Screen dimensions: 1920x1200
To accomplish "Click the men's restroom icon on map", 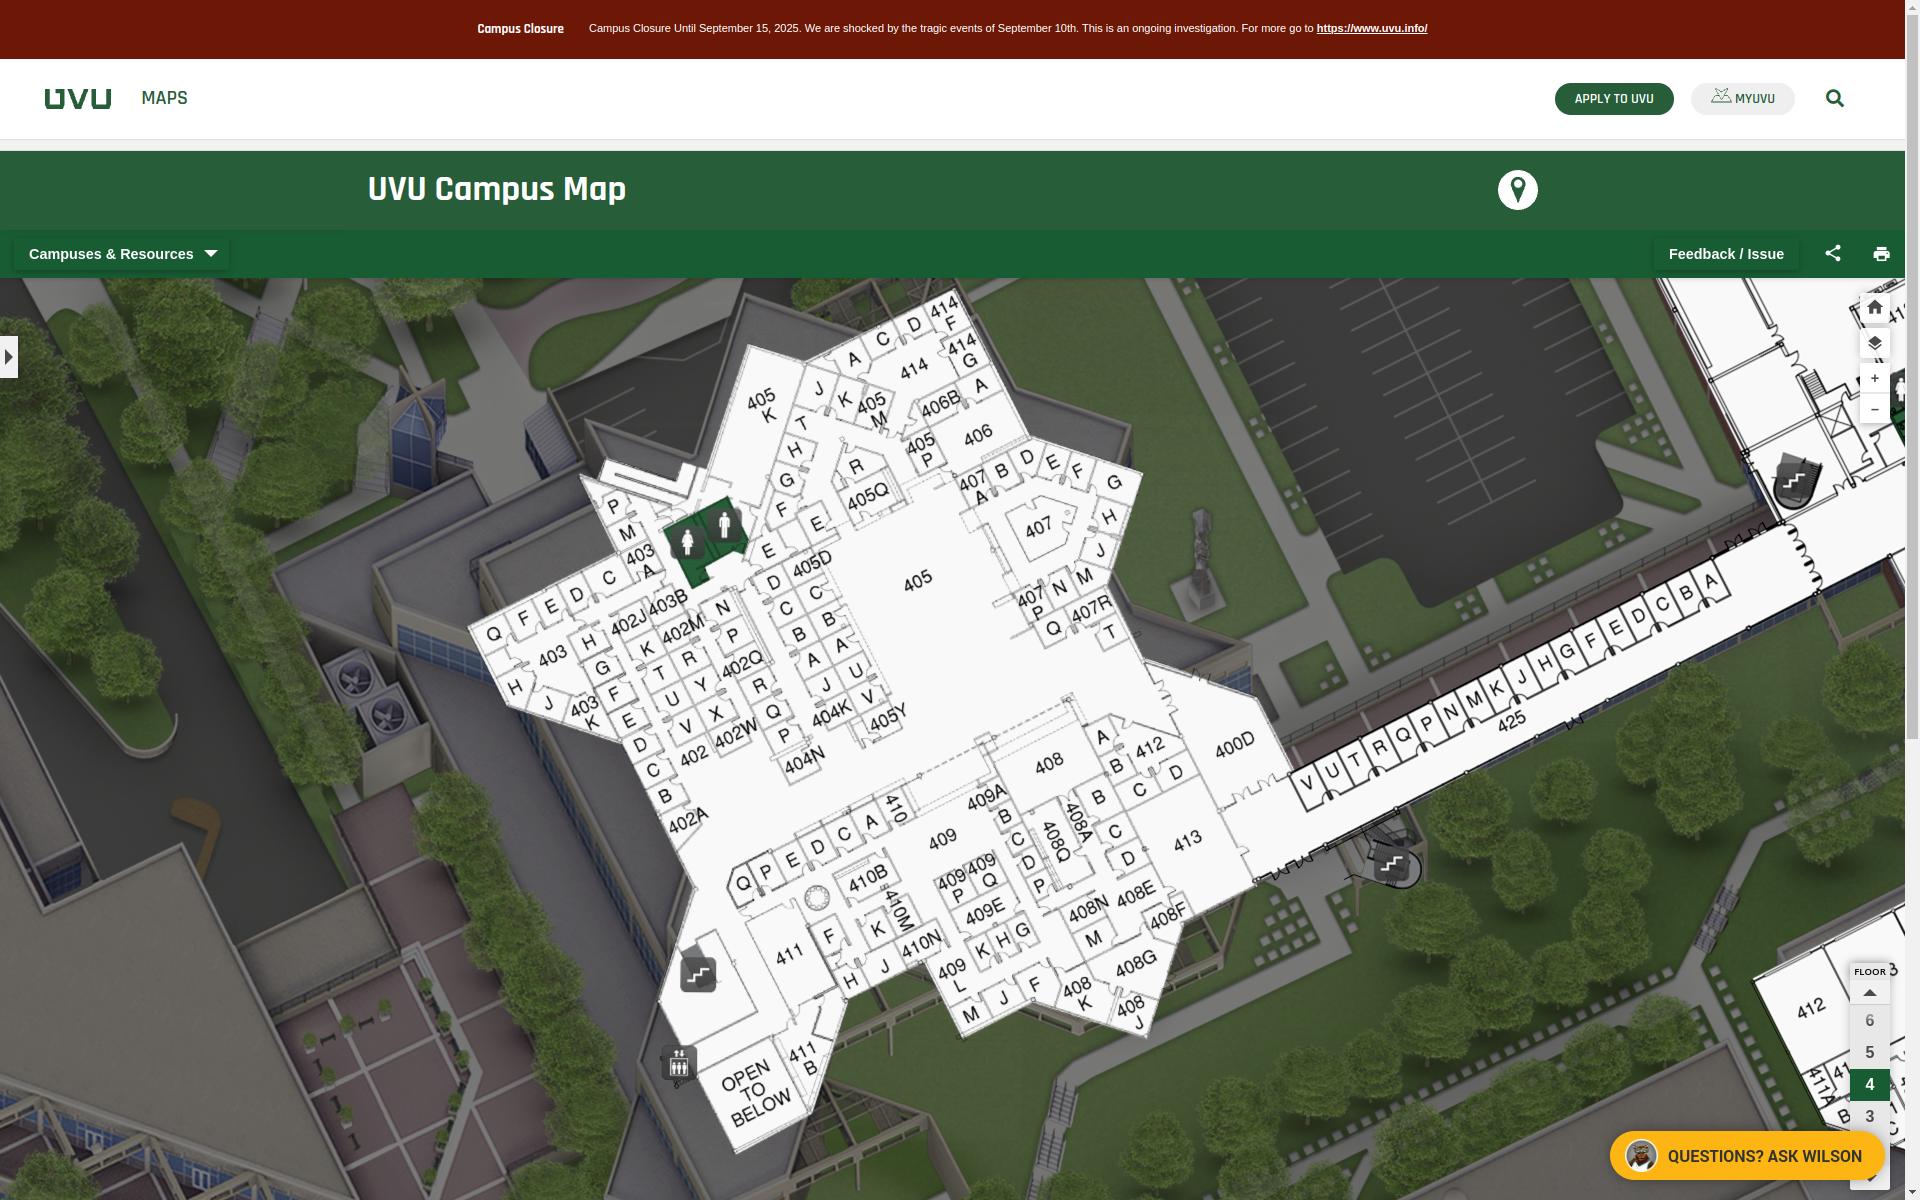I will tap(725, 524).
